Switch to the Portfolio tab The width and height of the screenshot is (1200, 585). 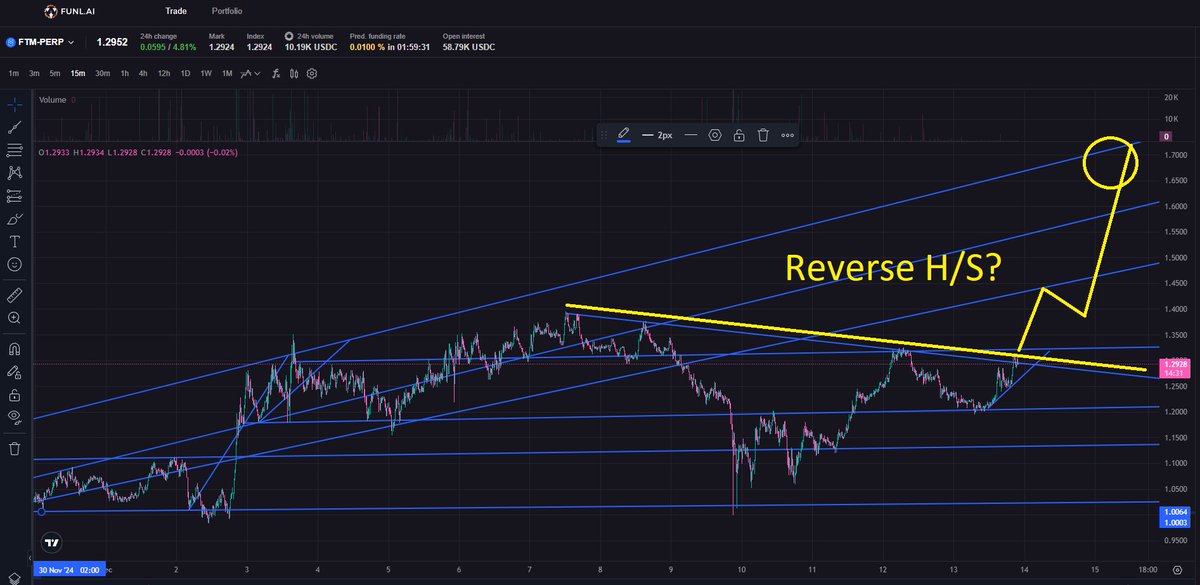tap(227, 11)
